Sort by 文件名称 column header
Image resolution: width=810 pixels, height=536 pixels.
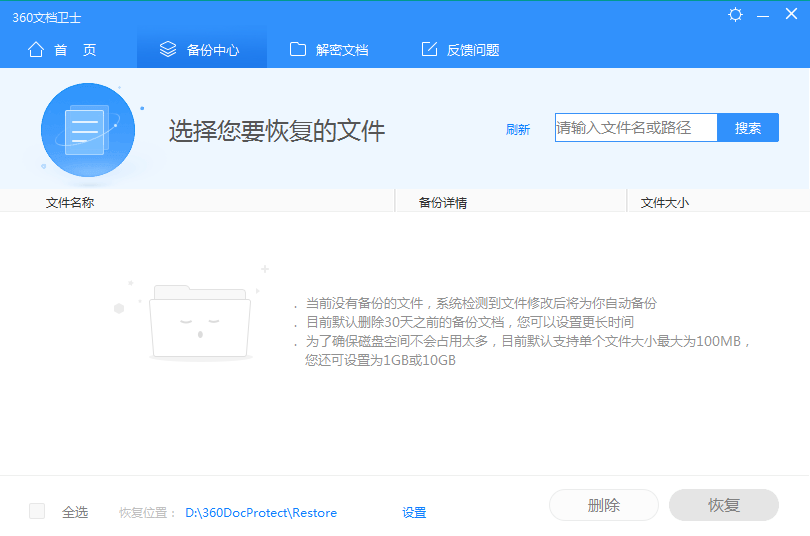70,203
